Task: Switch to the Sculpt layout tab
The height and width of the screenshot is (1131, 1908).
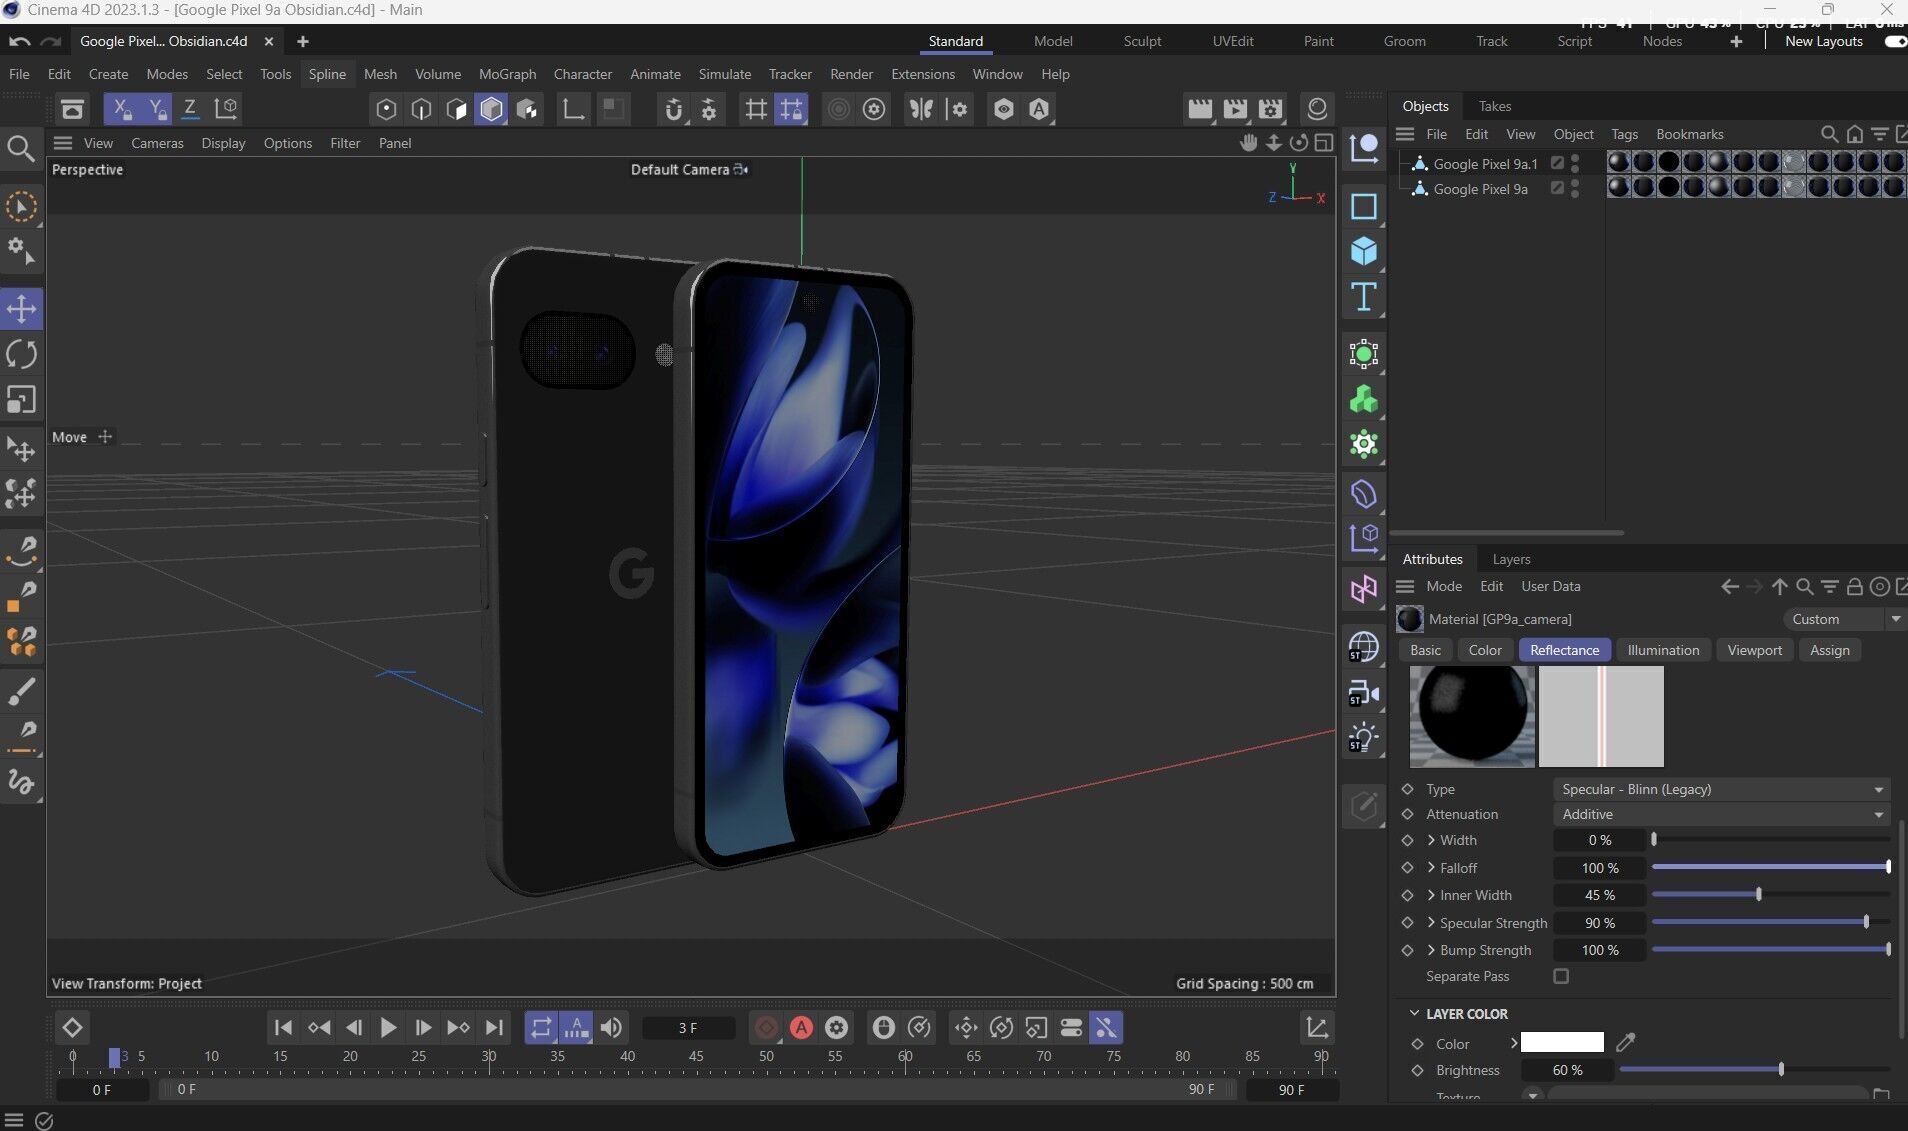Action: click(1142, 41)
